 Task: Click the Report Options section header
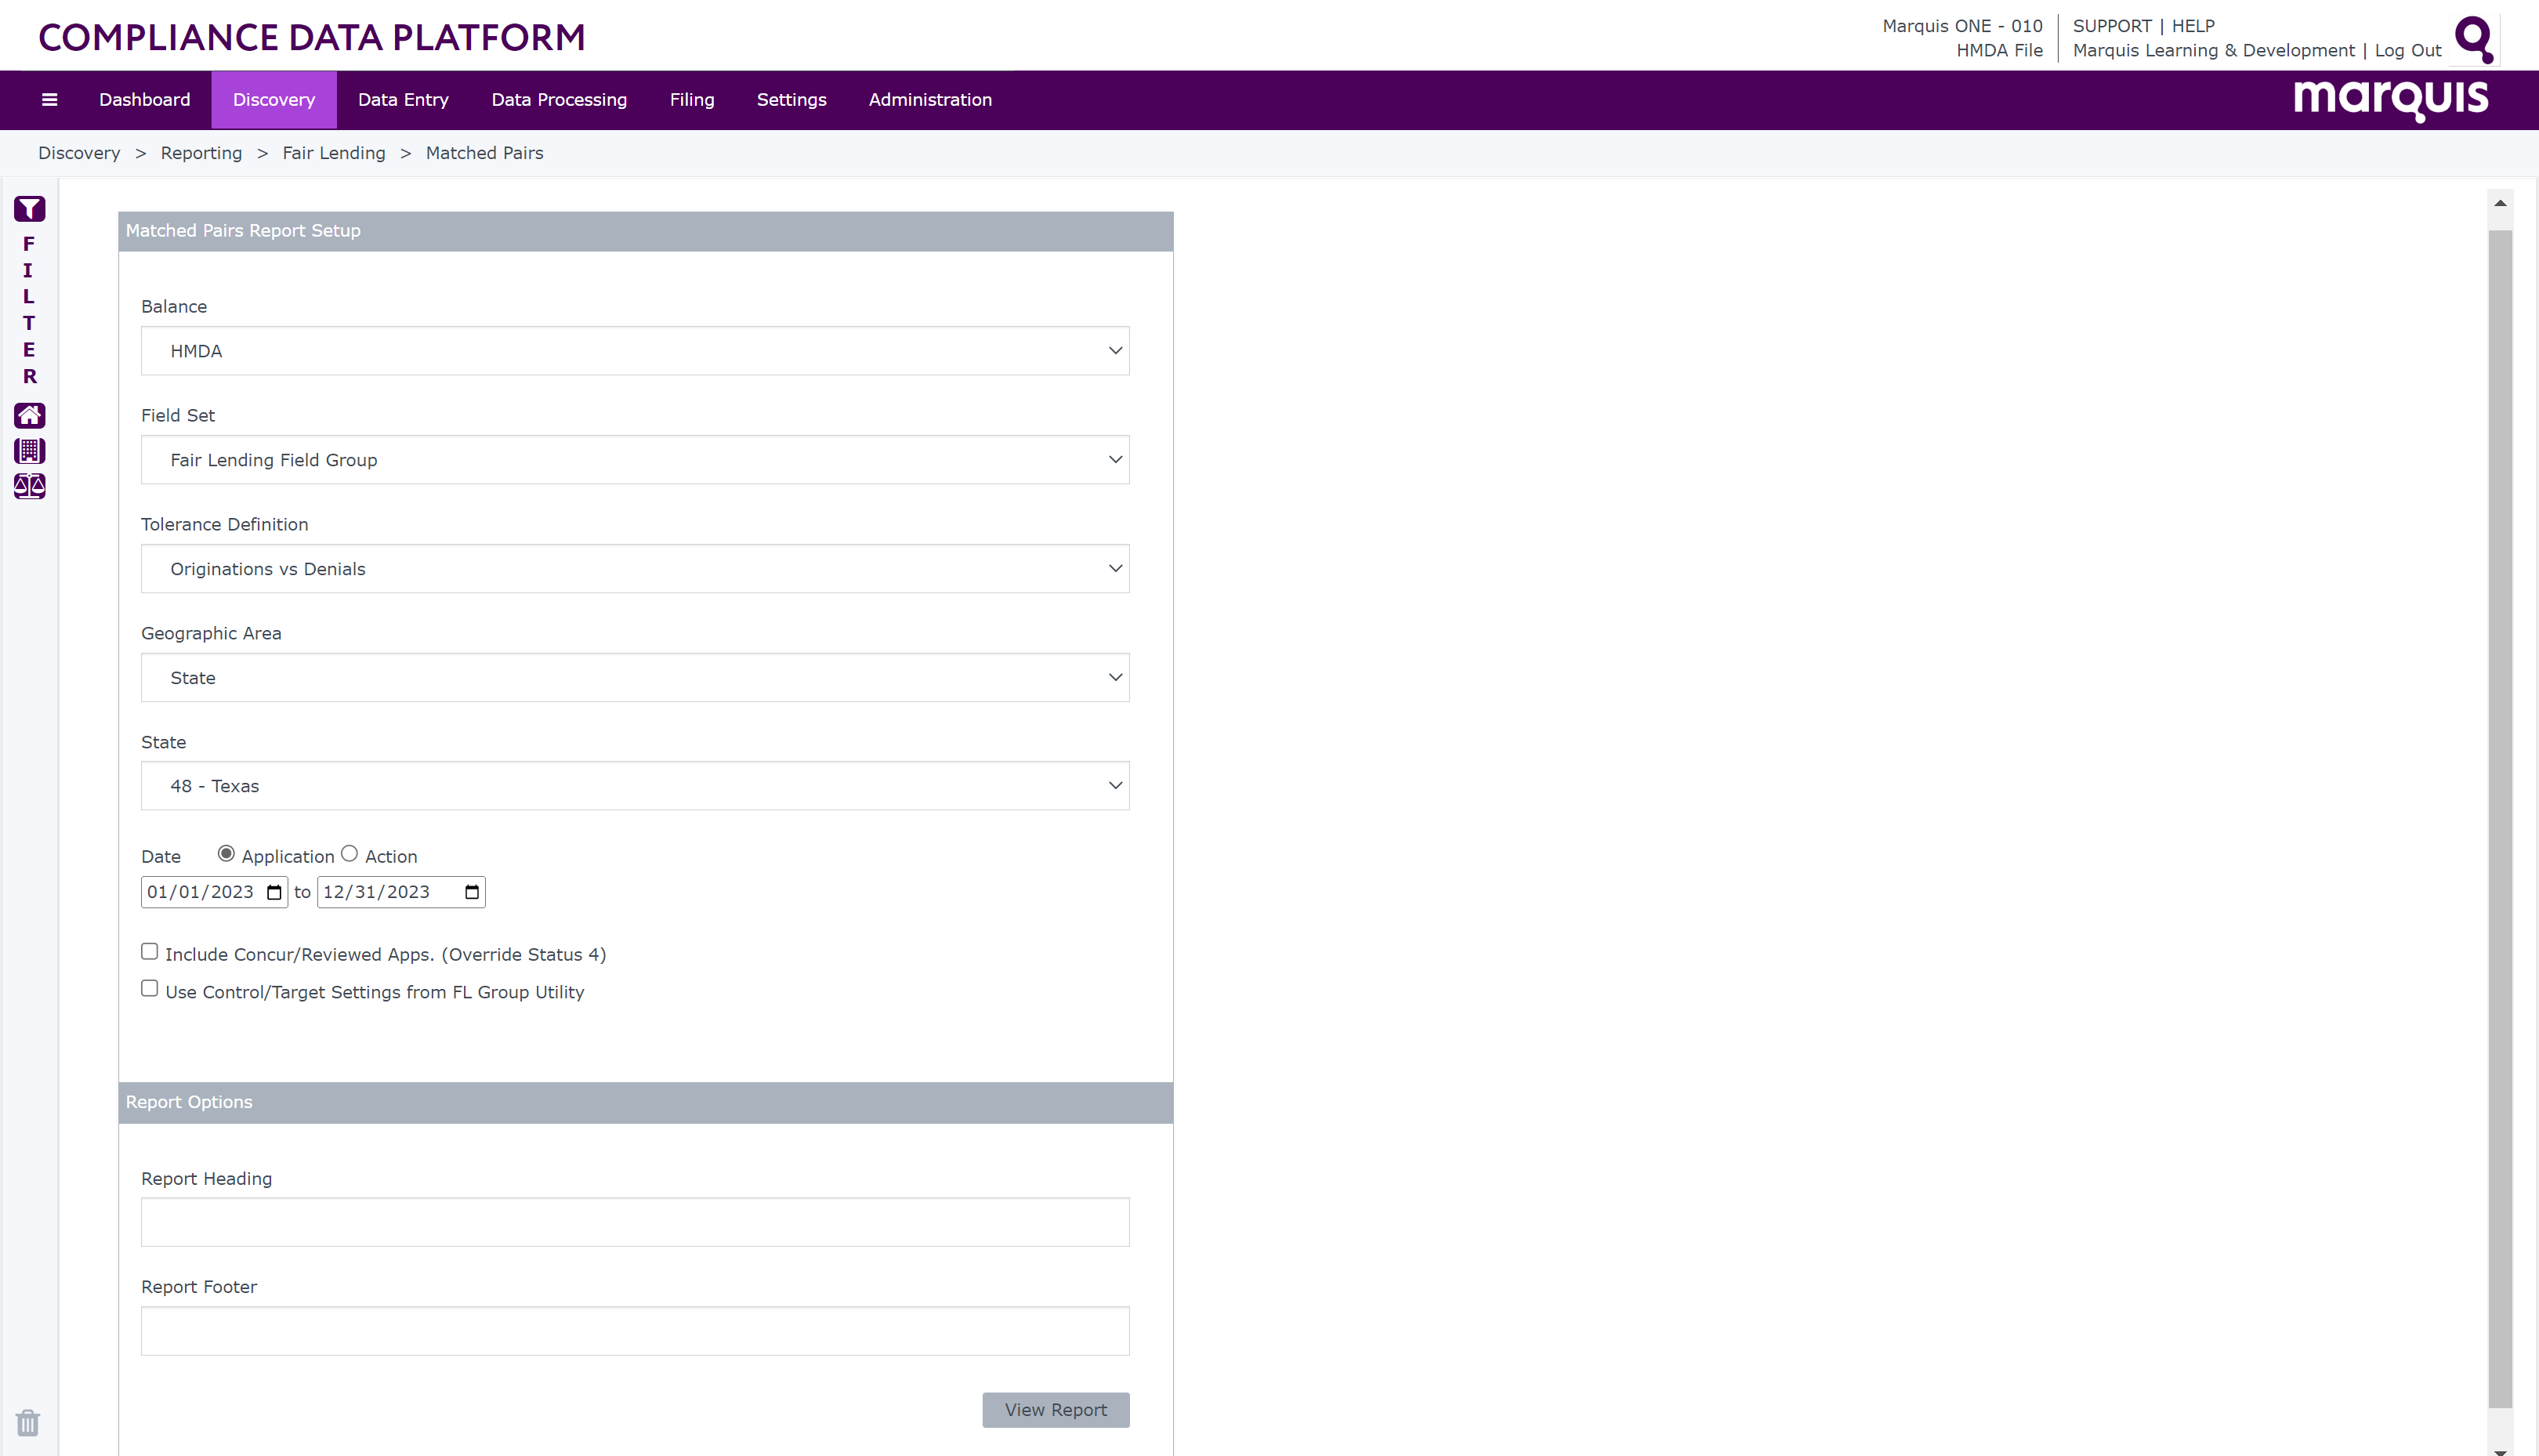pyautogui.click(x=646, y=1102)
